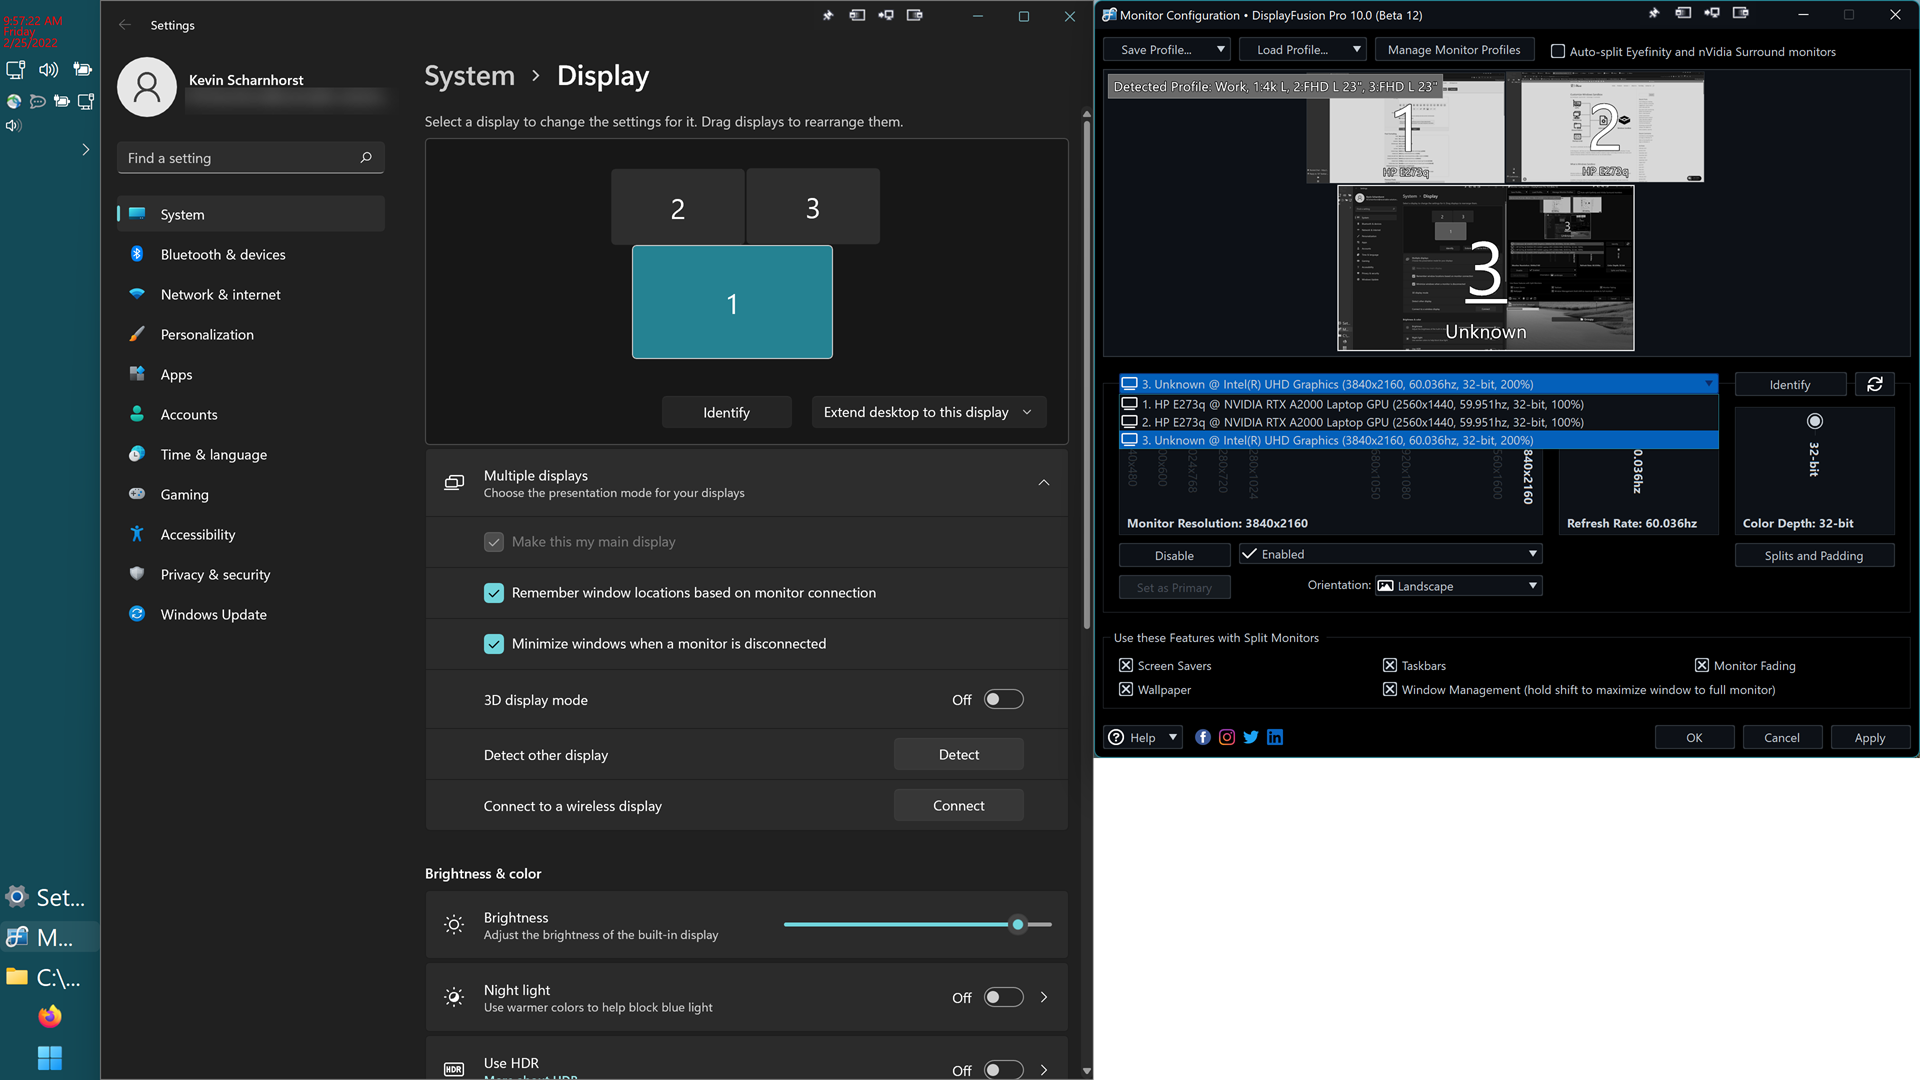This screenshot has height=1080, width=1920.
Task: Open the Facebook link icon
Action: [x=1203, y=737]
